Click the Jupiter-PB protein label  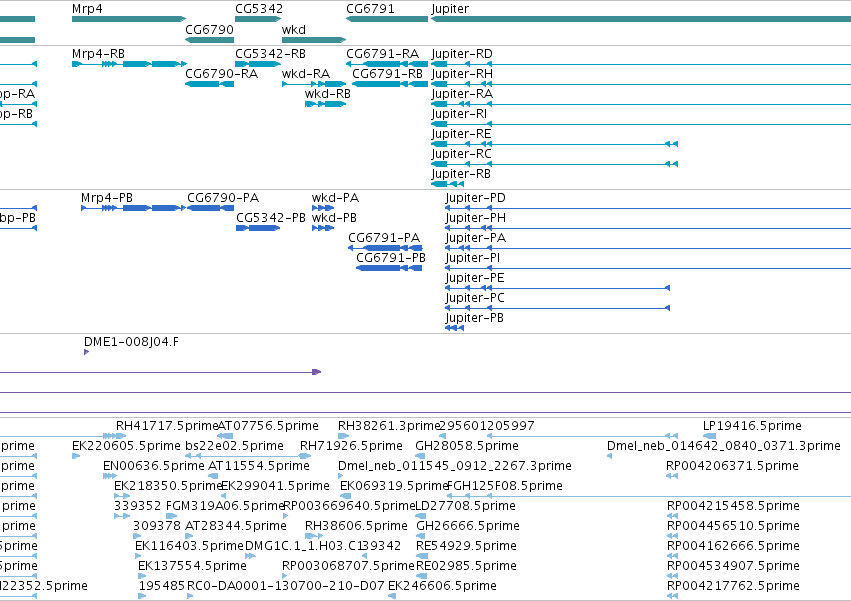tap(475, 318)
